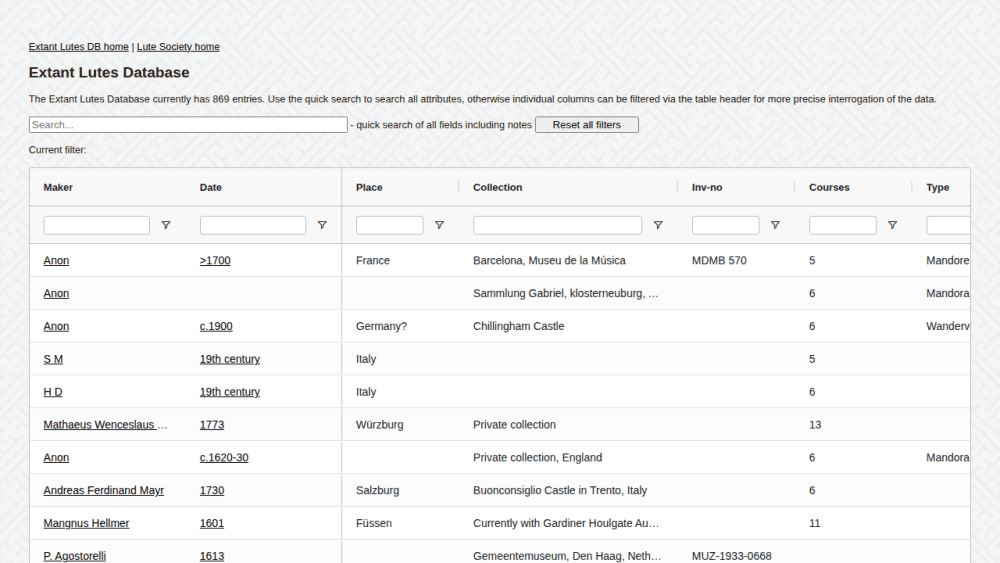
Task: Click the Reset all filters button
Action: coord(587,125)
